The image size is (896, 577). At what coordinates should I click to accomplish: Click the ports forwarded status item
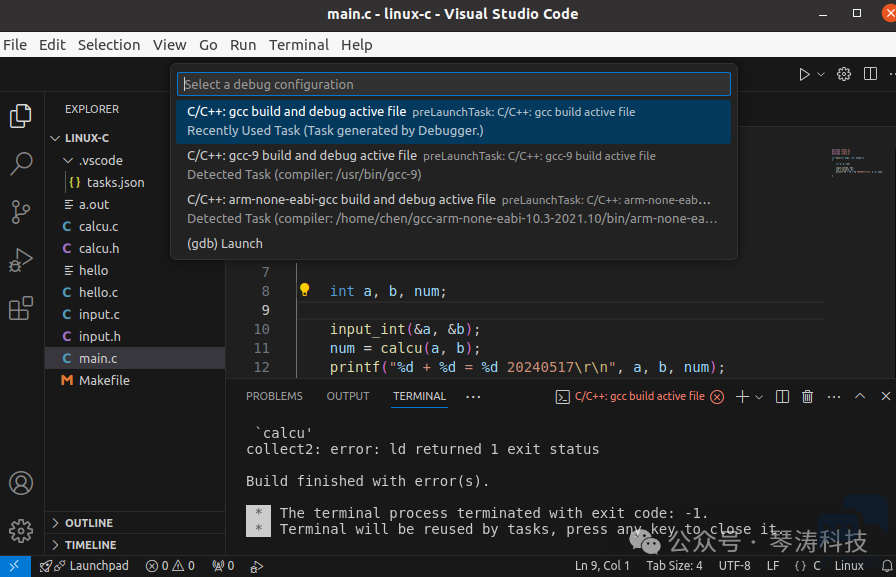click(223, 566)
